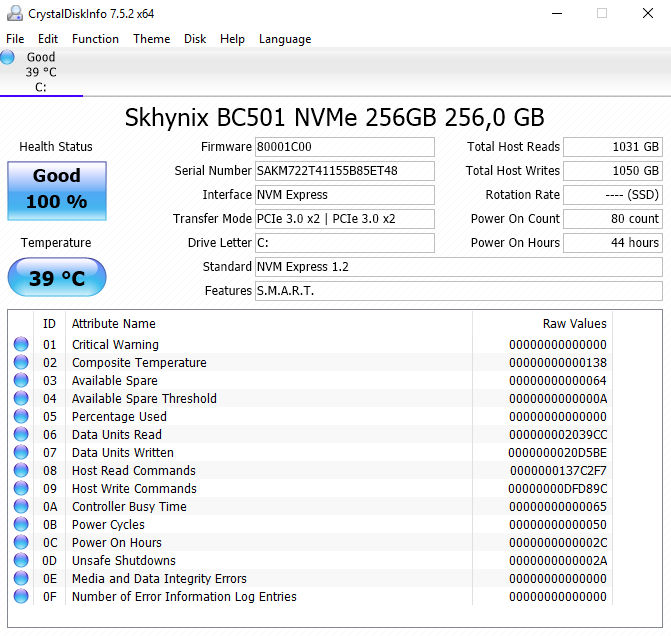Image resolution: width=671 pixels, height=636 pixels.
Task: Click the status orb next to Available Spare
Action: point(21,381)
